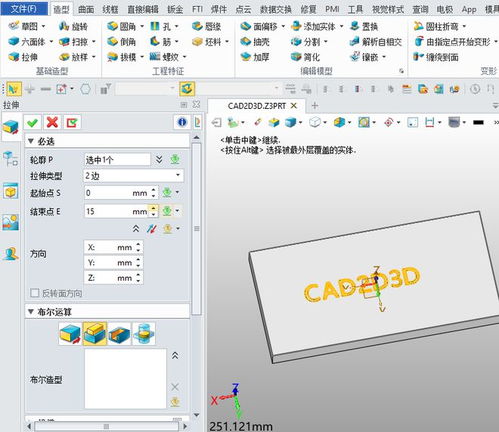The image size is (499, 432).
Task: Select the 缠绕到面 wrap to face tool
Action: tap(436, 57)
